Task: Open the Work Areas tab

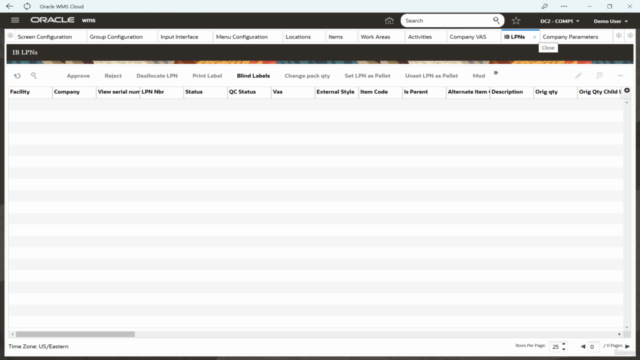Action: (x=375, y=37)
